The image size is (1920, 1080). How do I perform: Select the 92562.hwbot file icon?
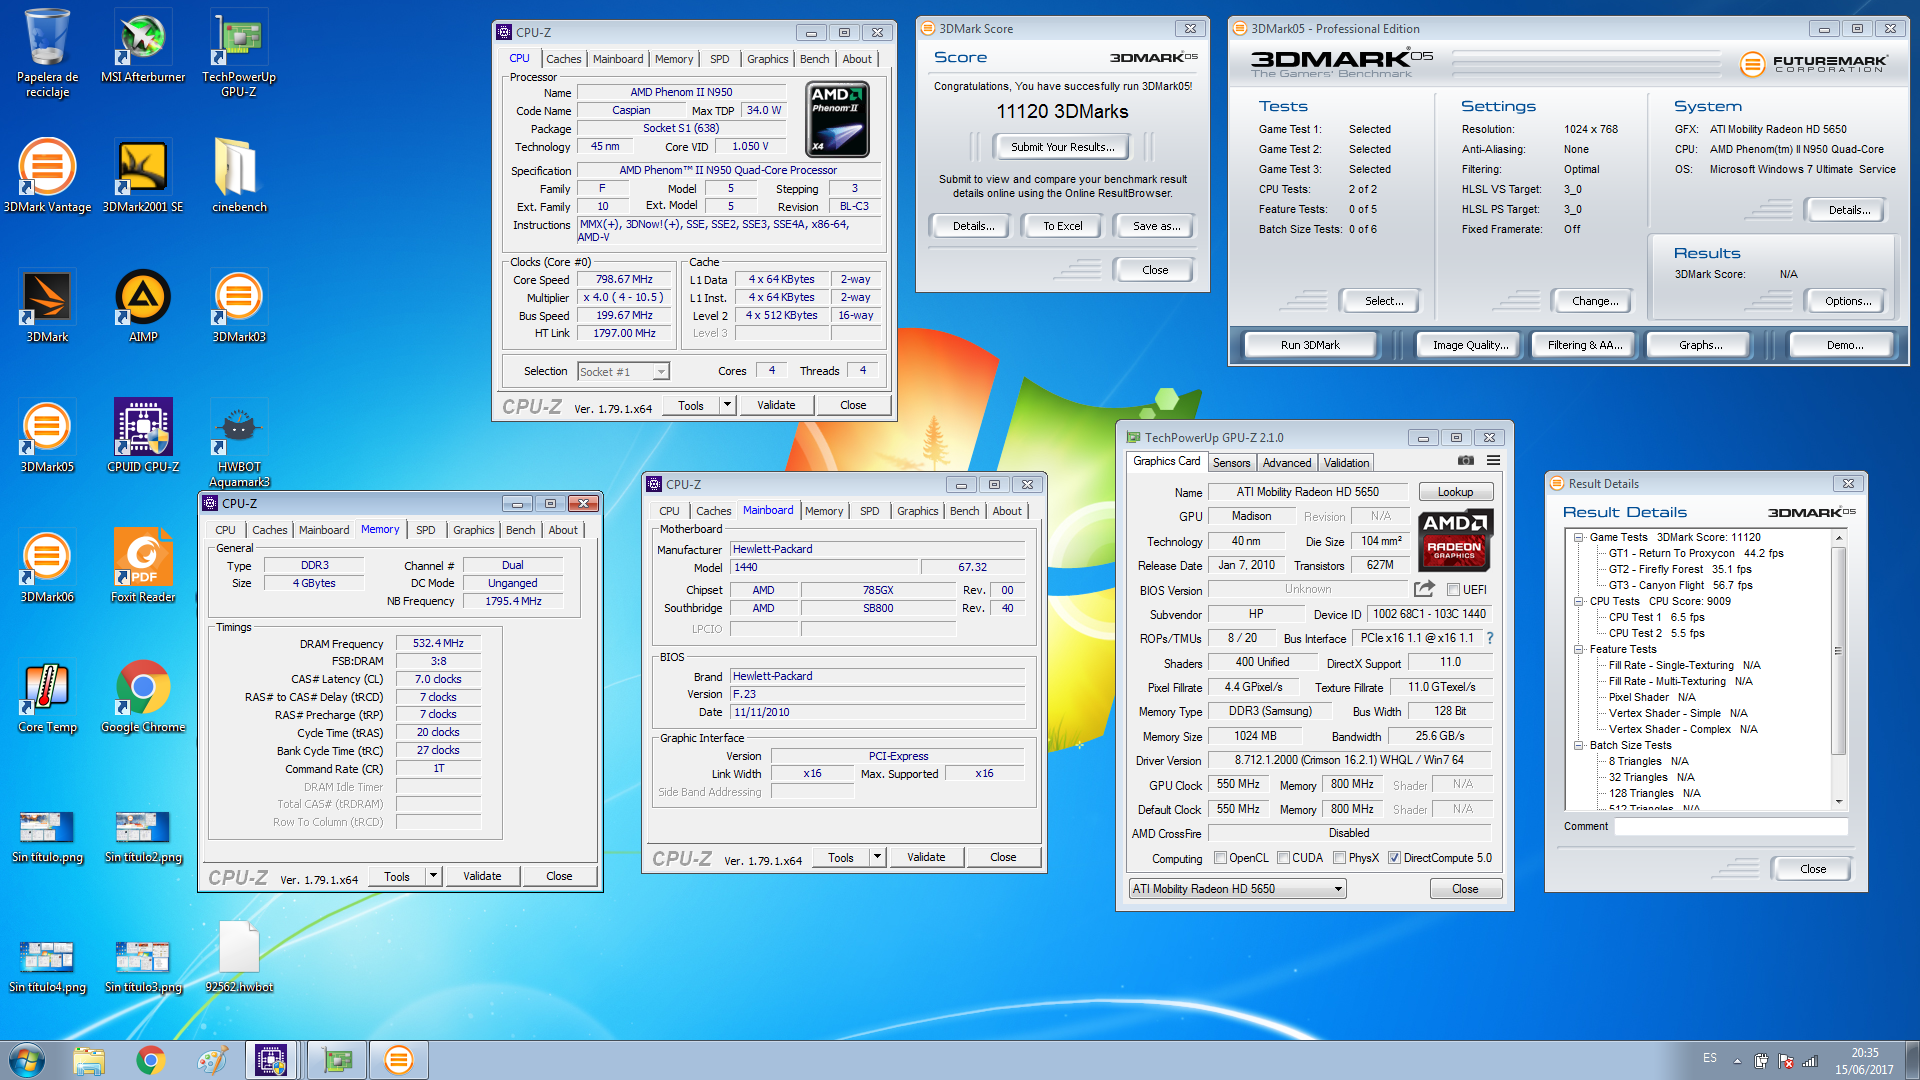[x=239, y=956]
